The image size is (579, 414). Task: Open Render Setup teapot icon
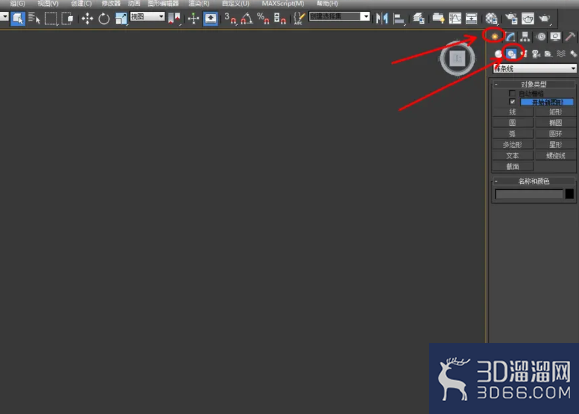tap(511, 18)
